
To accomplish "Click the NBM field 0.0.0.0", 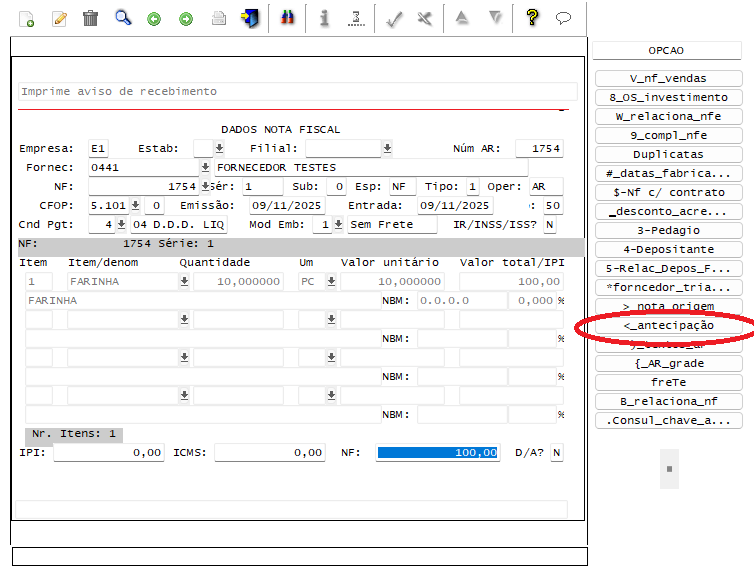I will click(x=463, y=301).
